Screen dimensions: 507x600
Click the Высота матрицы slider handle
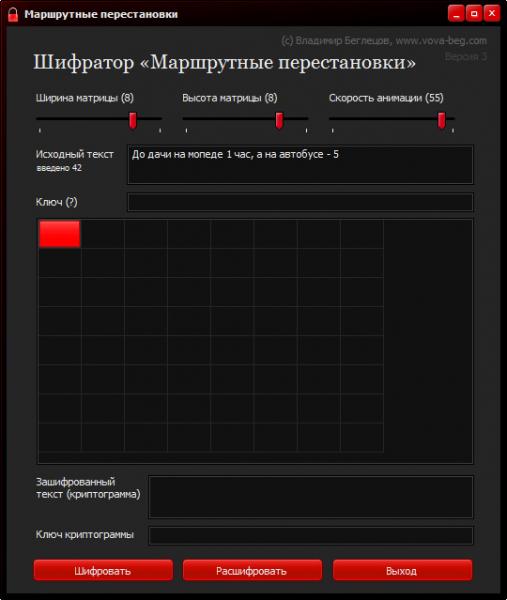[x=279, y=121]
